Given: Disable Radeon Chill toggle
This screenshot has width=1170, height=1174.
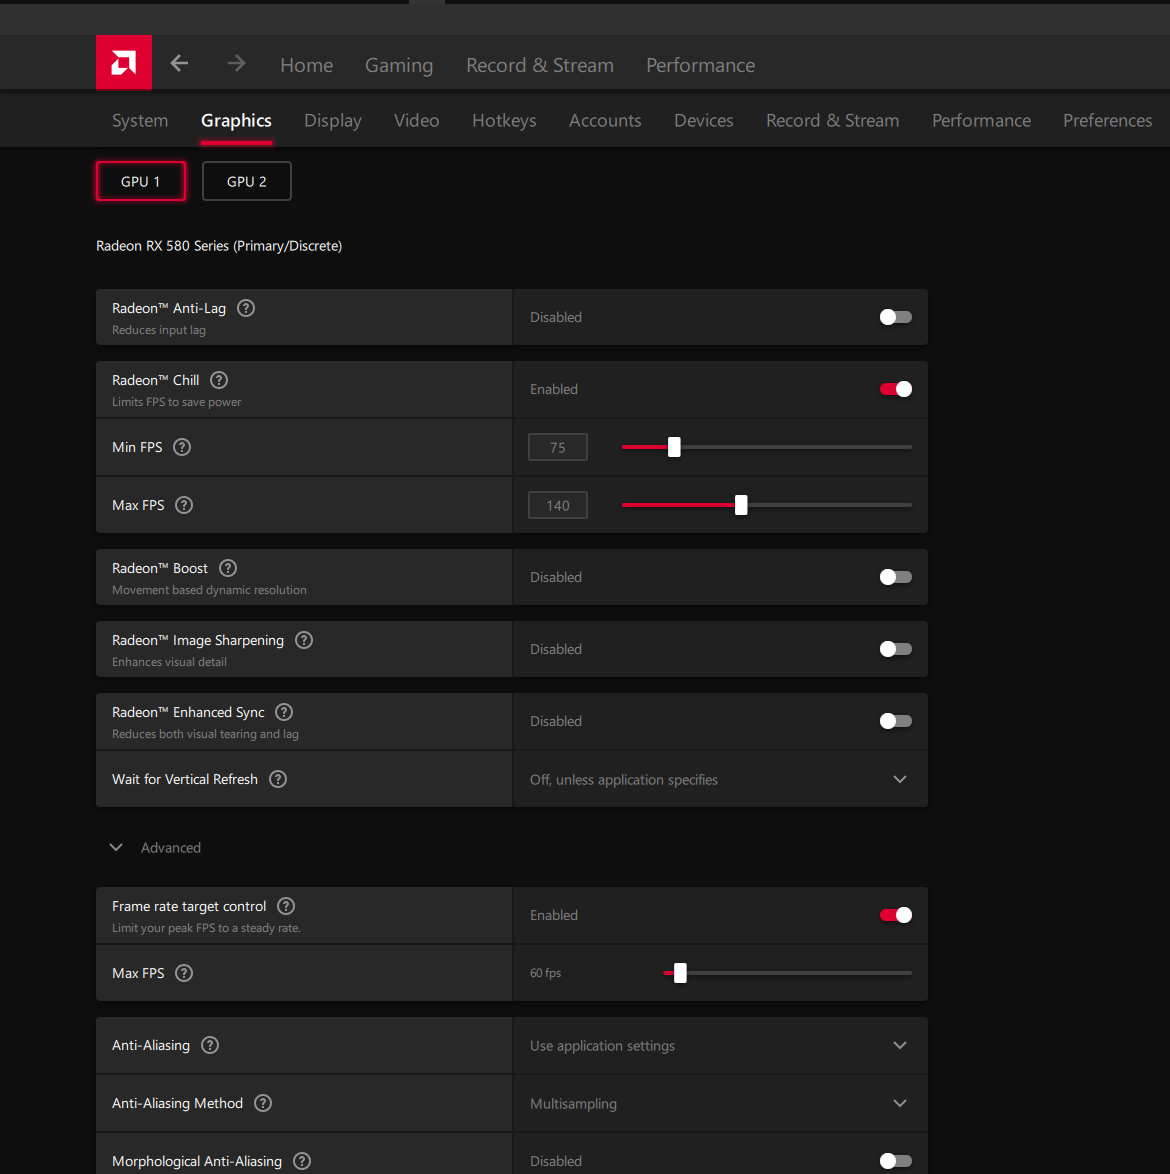Looking at the screenshot, I should click(895, 389).
